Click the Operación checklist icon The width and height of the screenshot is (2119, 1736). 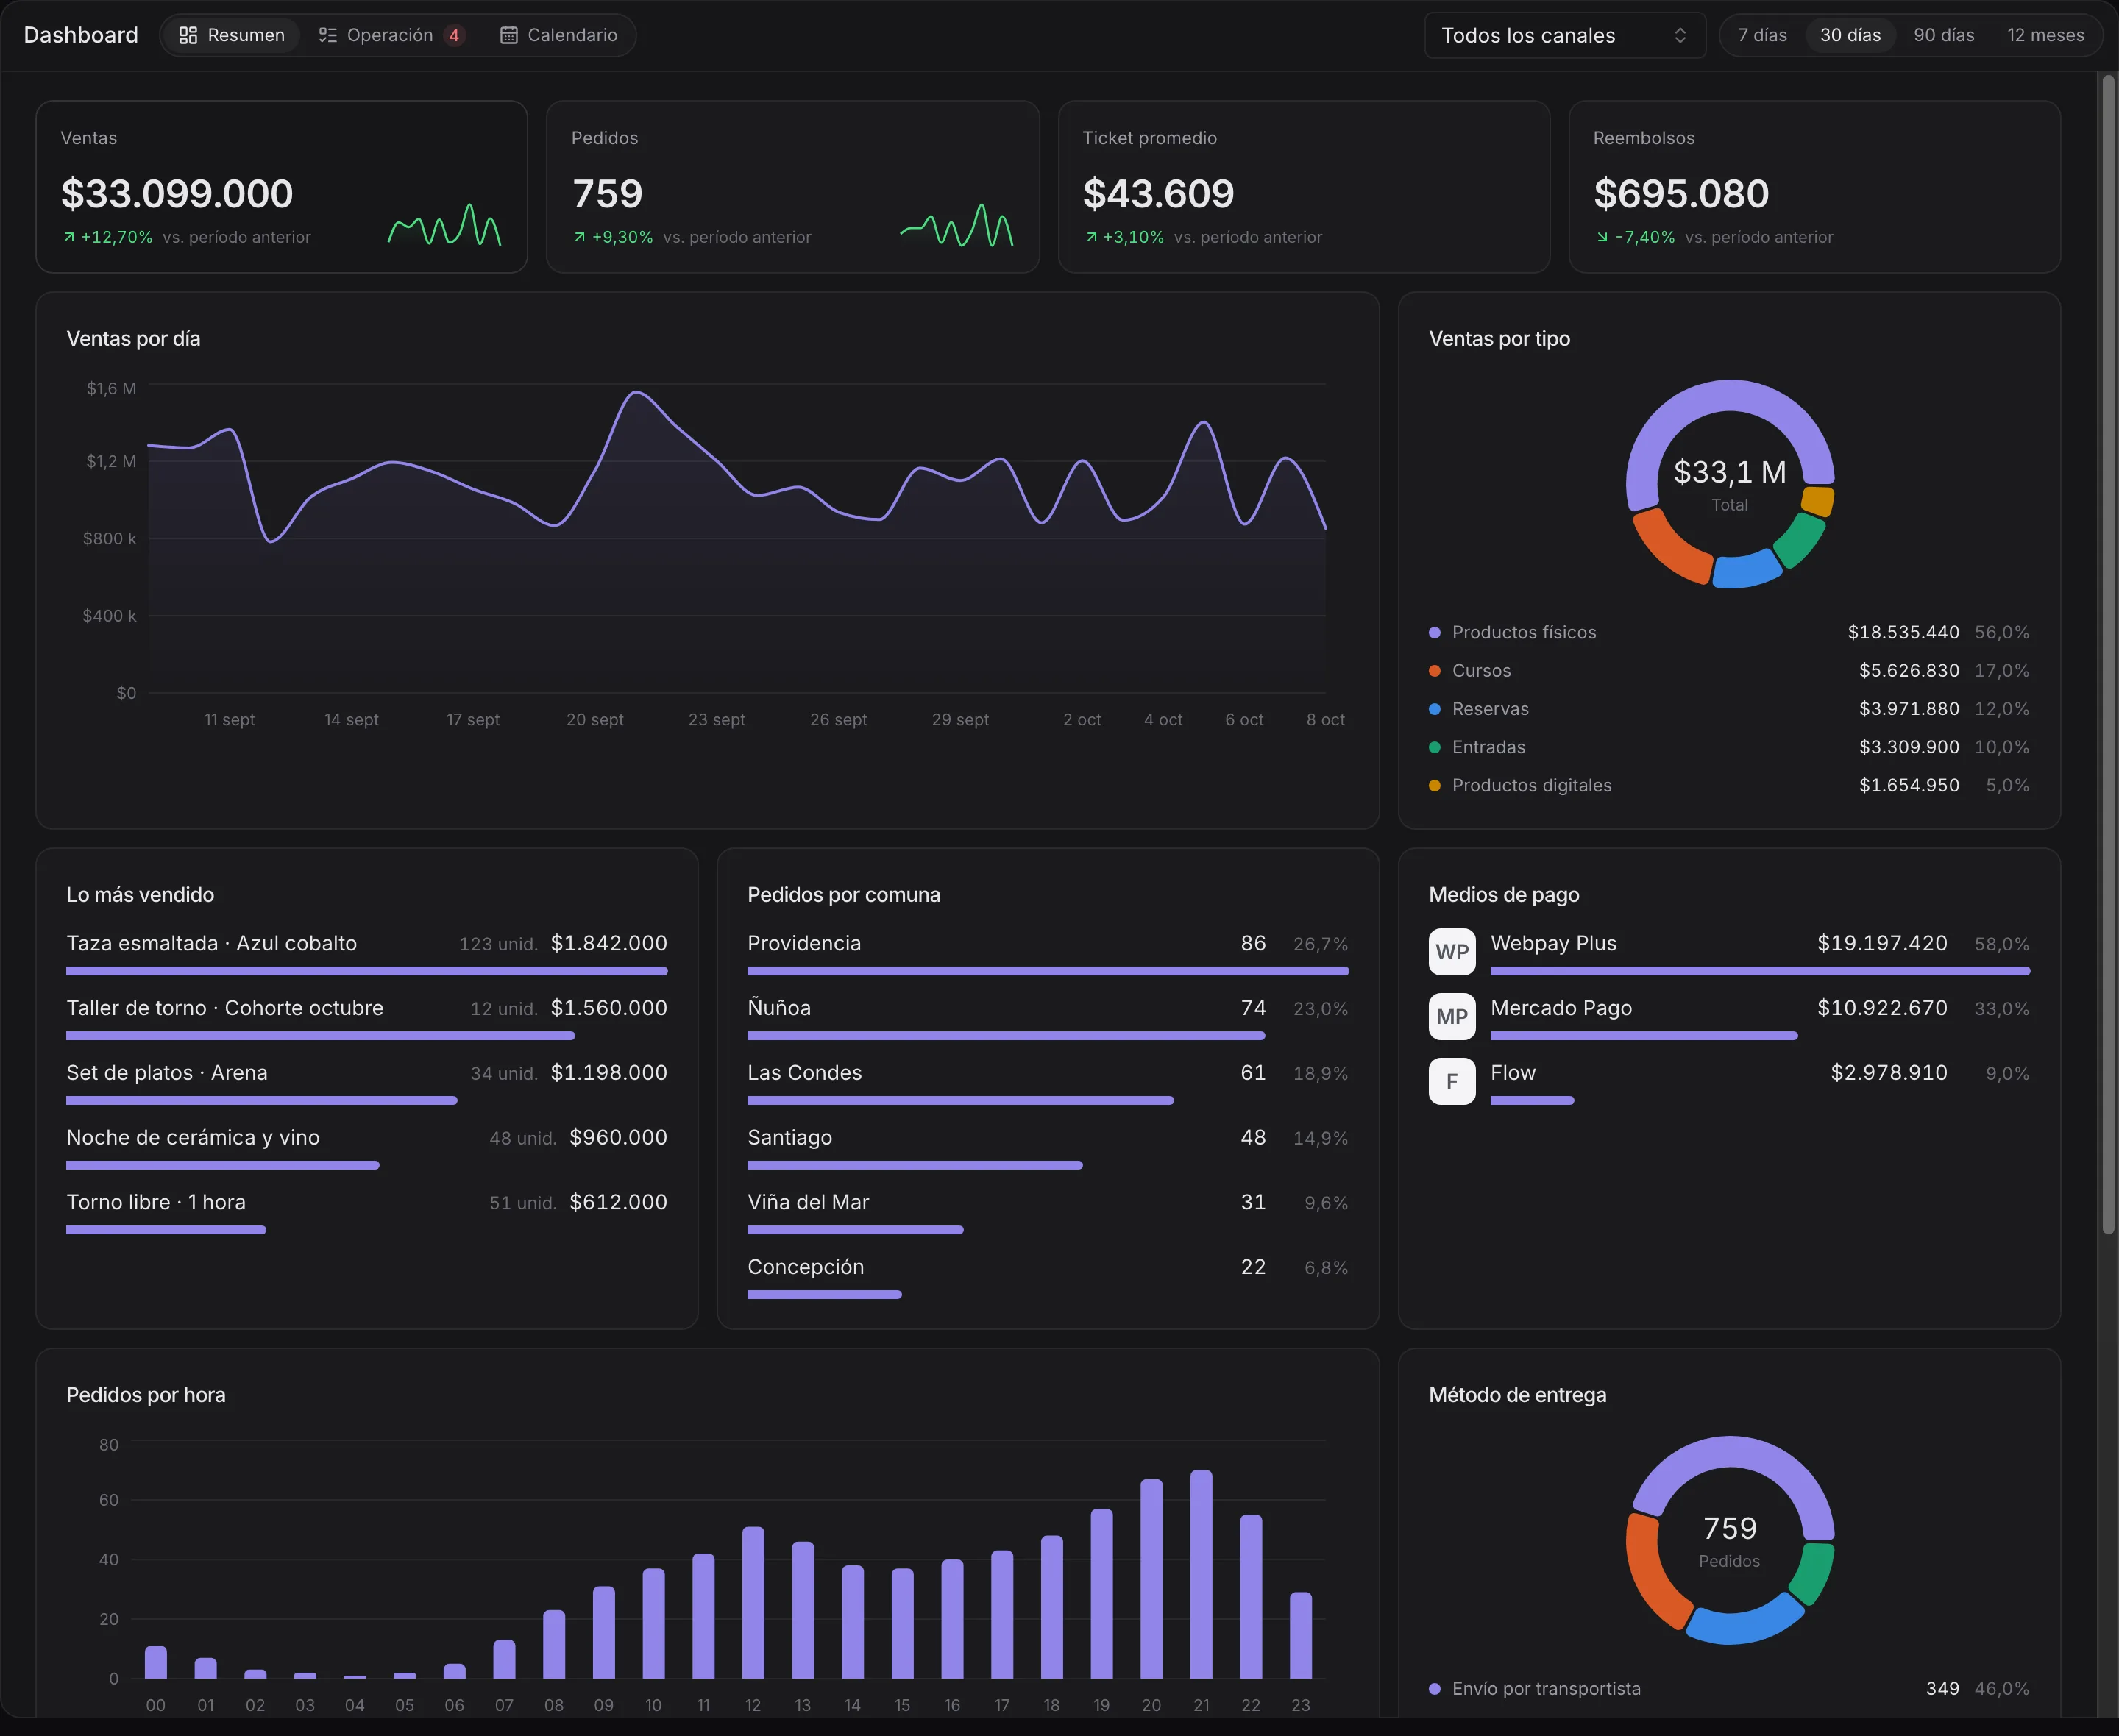327,35
